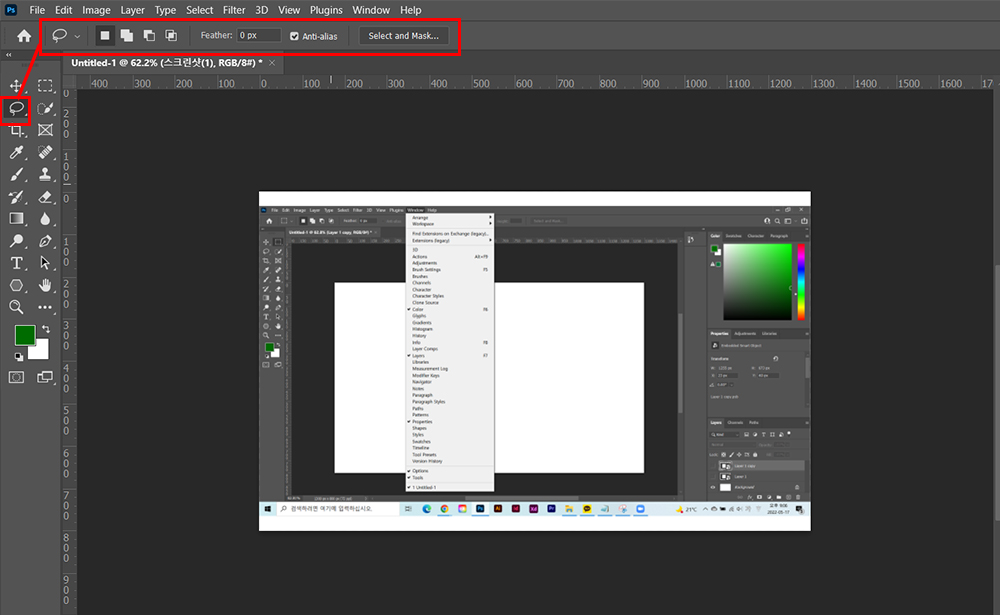Click the Feather value input field

[259, 36]
